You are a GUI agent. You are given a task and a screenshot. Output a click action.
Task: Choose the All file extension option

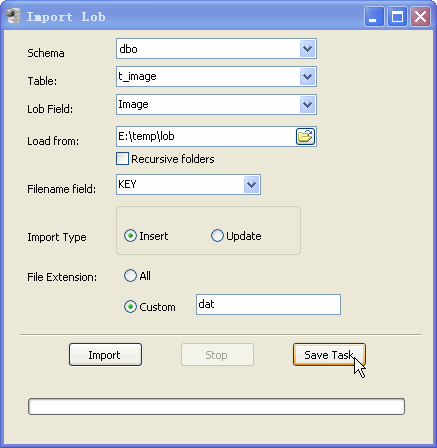coord(130,276)
